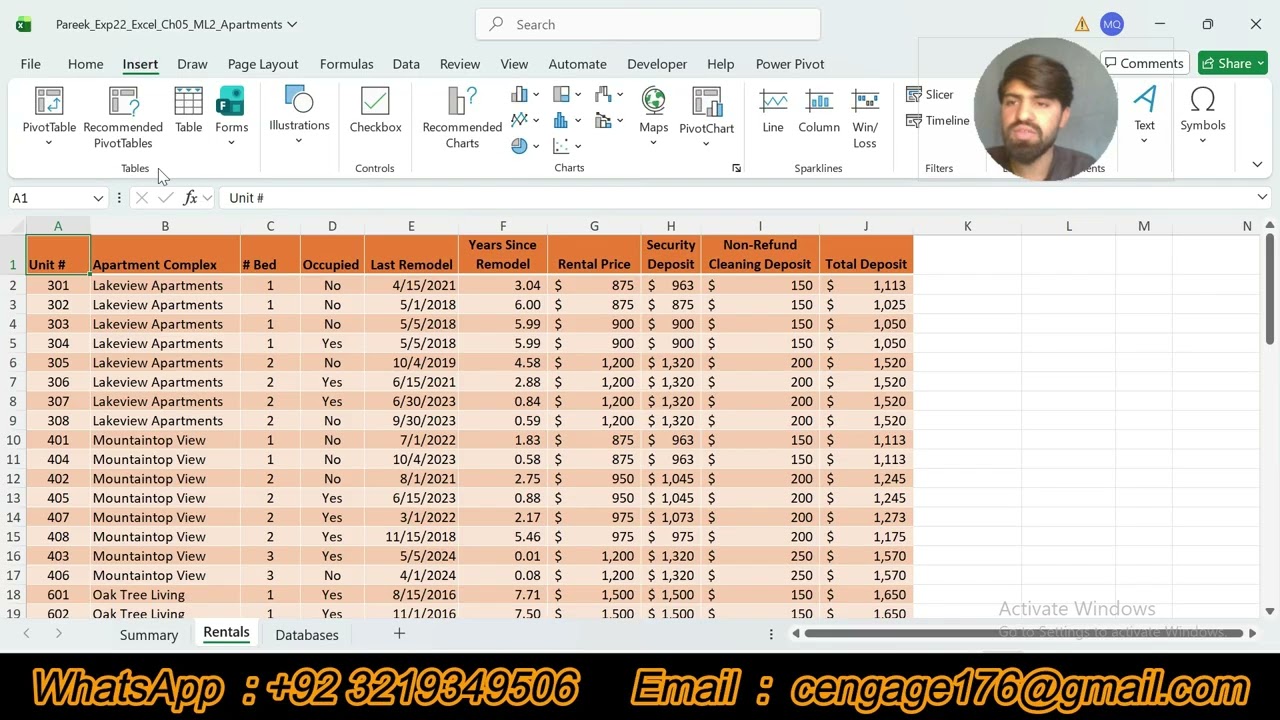The height and width of the screenshot is (720, 1280).
Task: Open the Forms tool
Action: point(231,117)
